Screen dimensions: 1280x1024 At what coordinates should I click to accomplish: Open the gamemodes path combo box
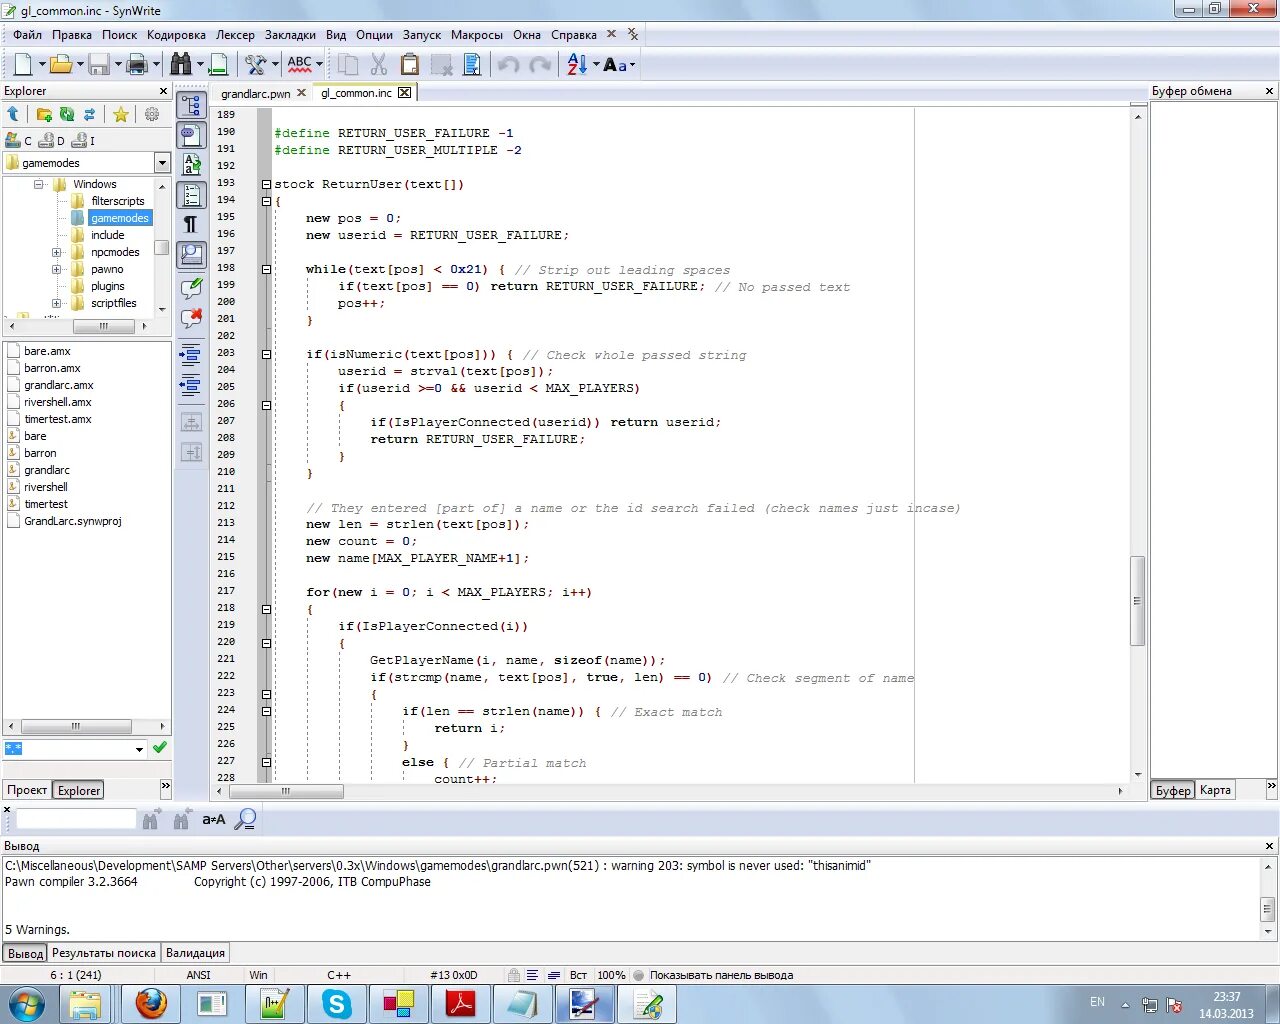tap(160, 162)
